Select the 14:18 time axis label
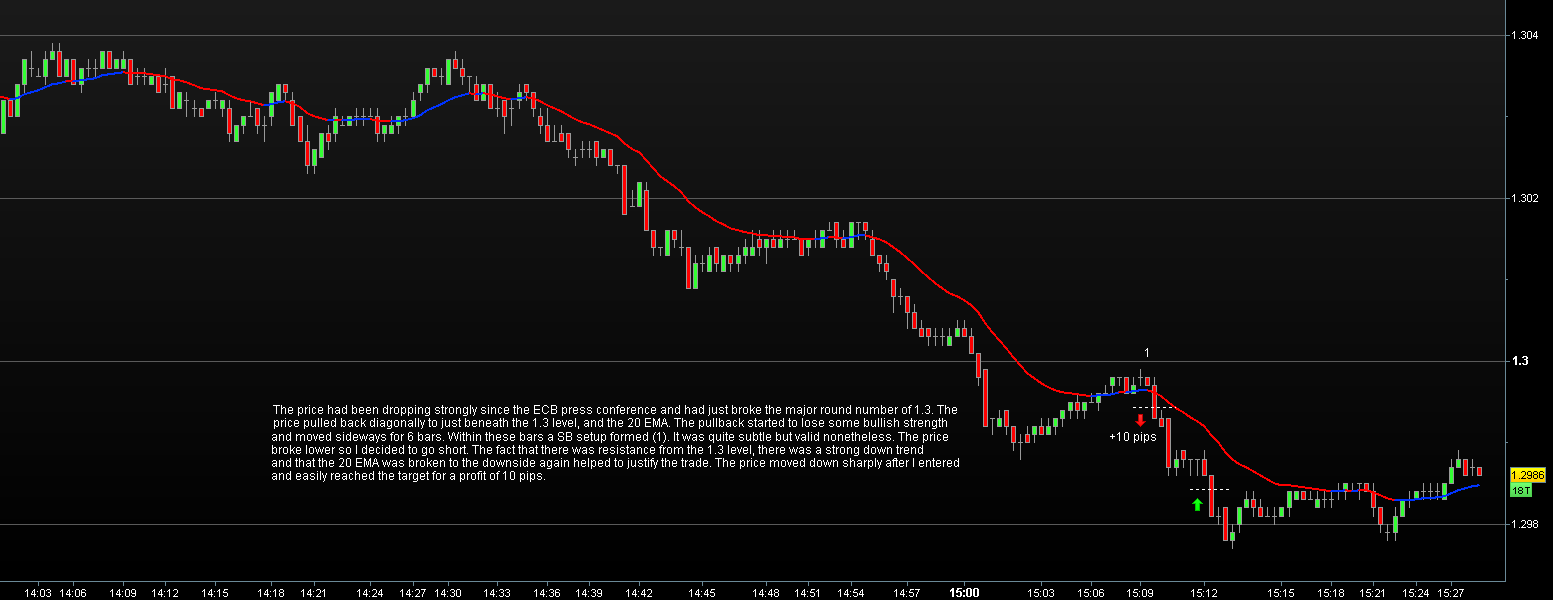Image resolution: width=1553 pixels, height=600 pixels. [271, 593]
